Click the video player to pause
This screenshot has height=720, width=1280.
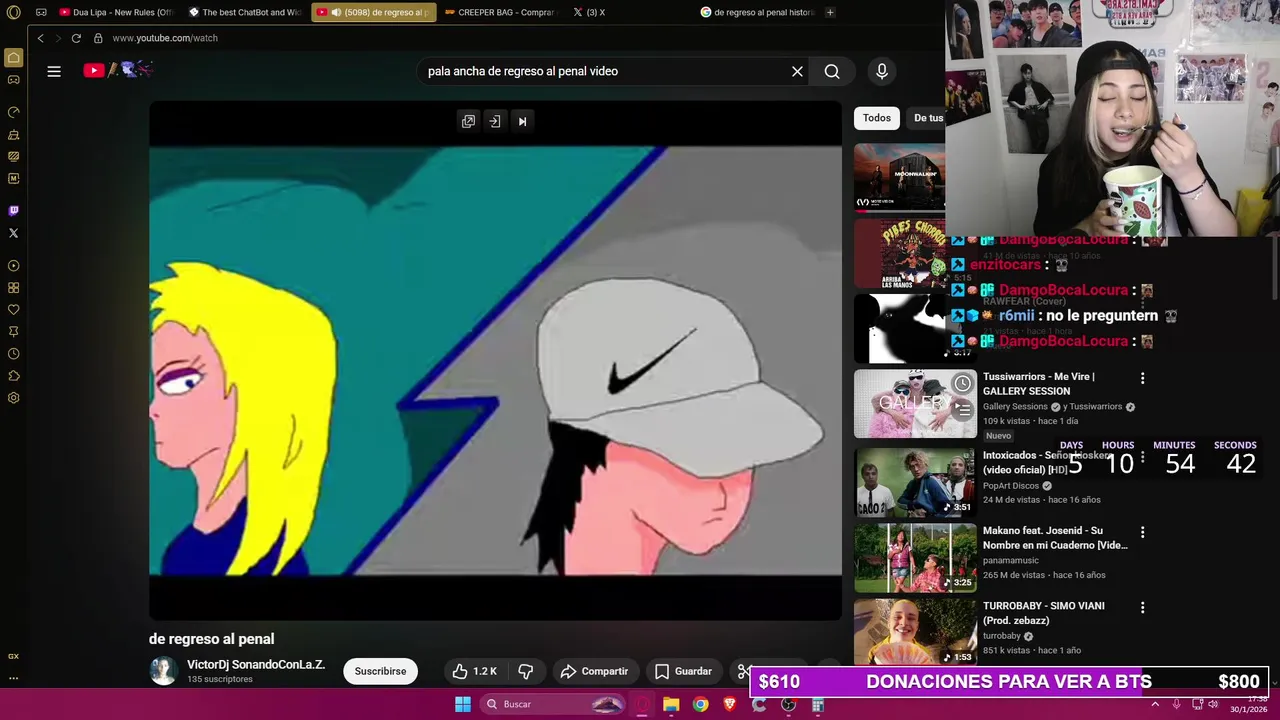(495, 360)
